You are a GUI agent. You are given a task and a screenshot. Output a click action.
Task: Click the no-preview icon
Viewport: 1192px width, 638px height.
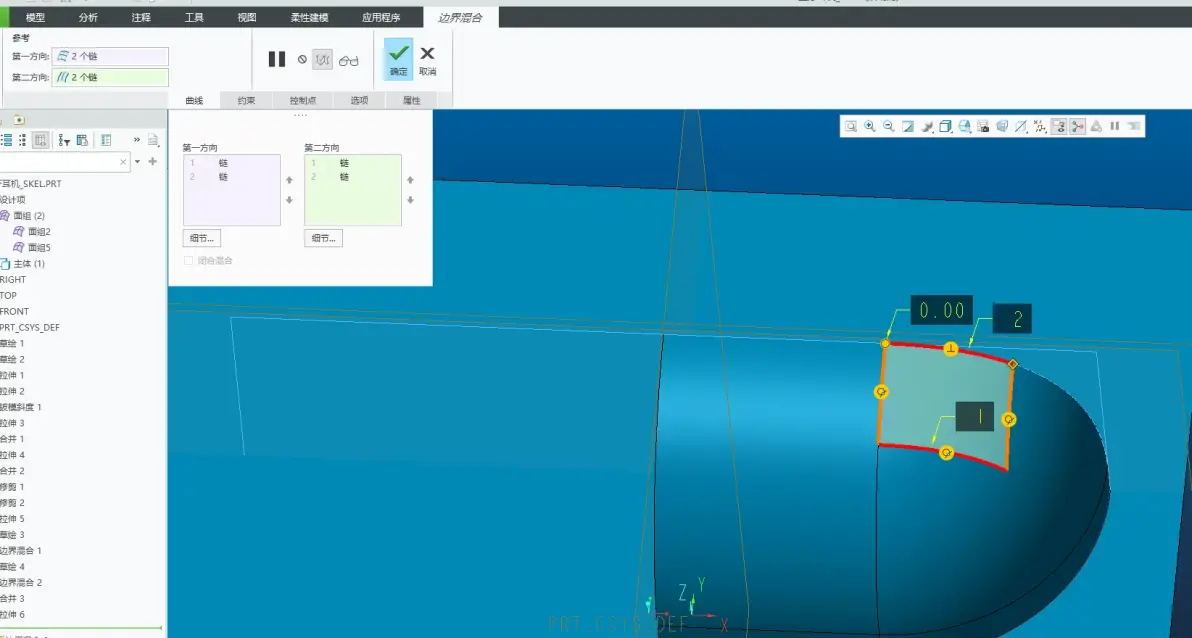pos(302,59)
